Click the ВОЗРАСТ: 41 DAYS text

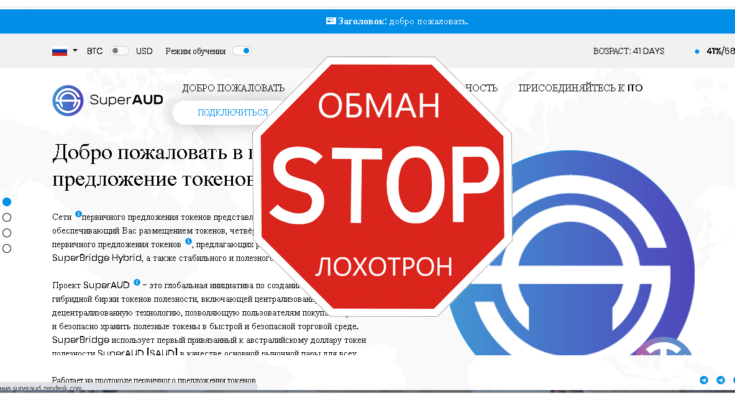tap(629, 51)
